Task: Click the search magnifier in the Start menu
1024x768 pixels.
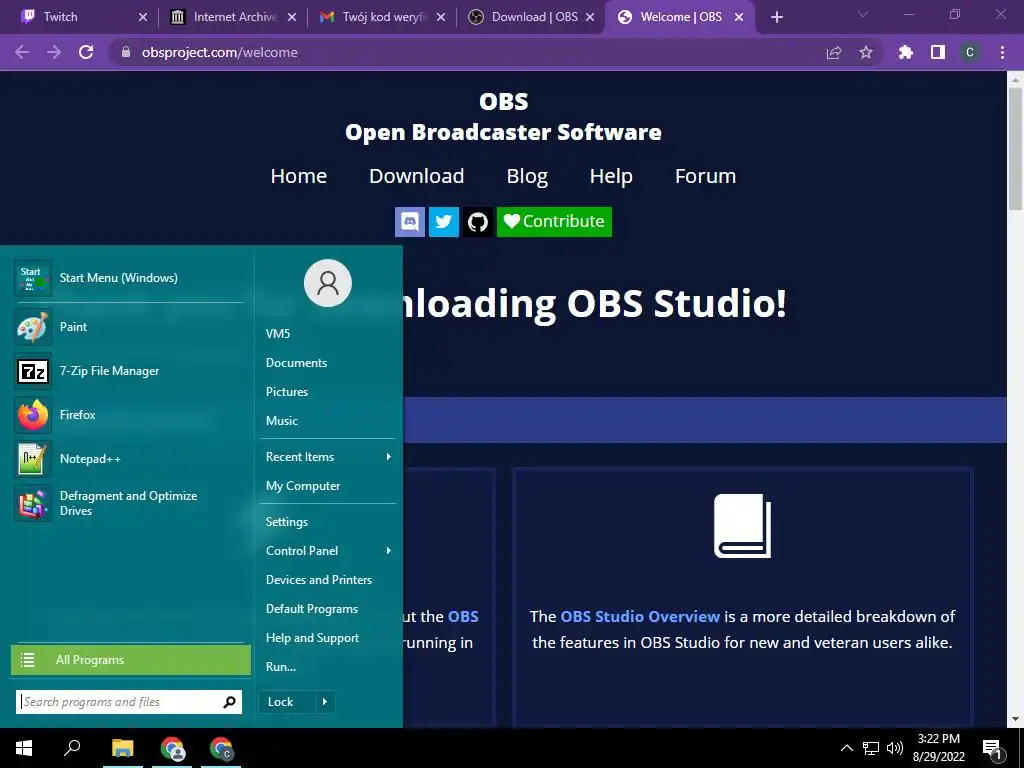Action: [229, 702]
